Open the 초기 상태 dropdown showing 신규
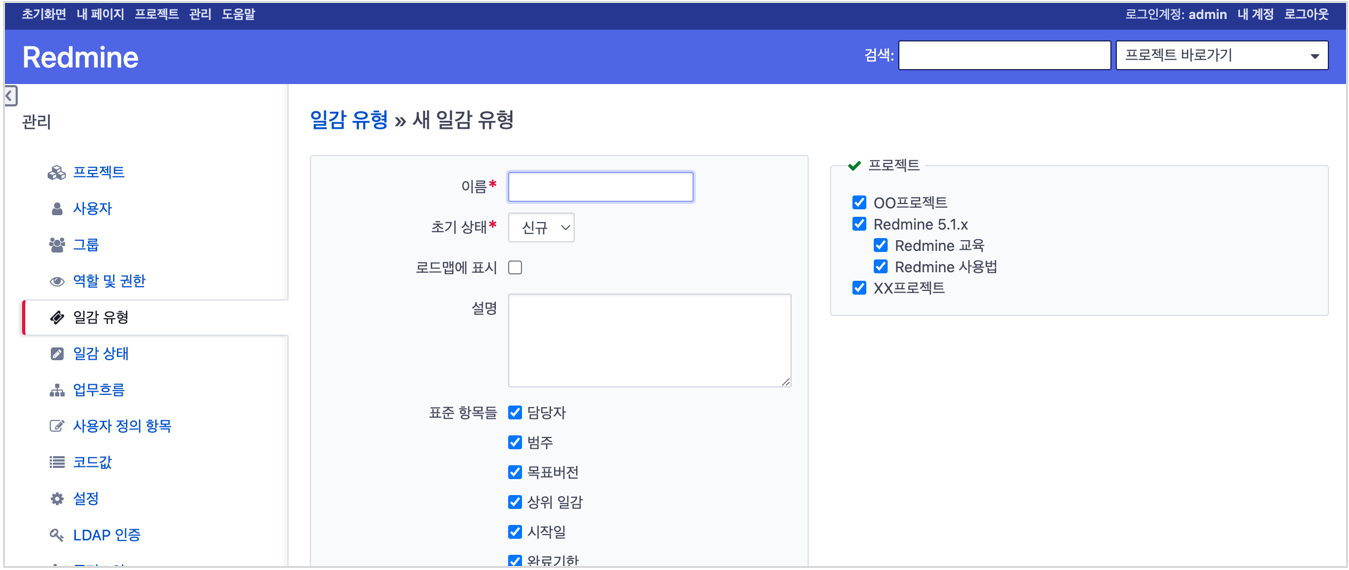This screenshot has height=570, width=1349. [x=541, y=228]
